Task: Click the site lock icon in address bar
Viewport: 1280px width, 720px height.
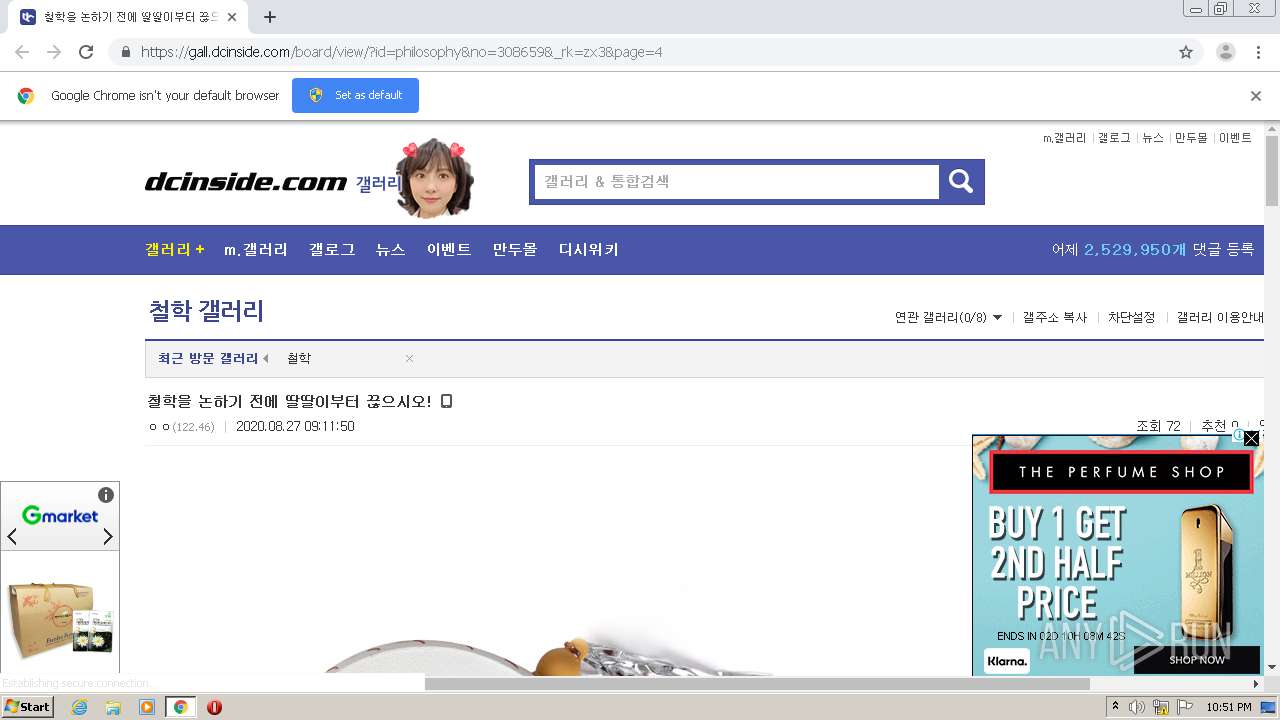Action: (125, 52)
